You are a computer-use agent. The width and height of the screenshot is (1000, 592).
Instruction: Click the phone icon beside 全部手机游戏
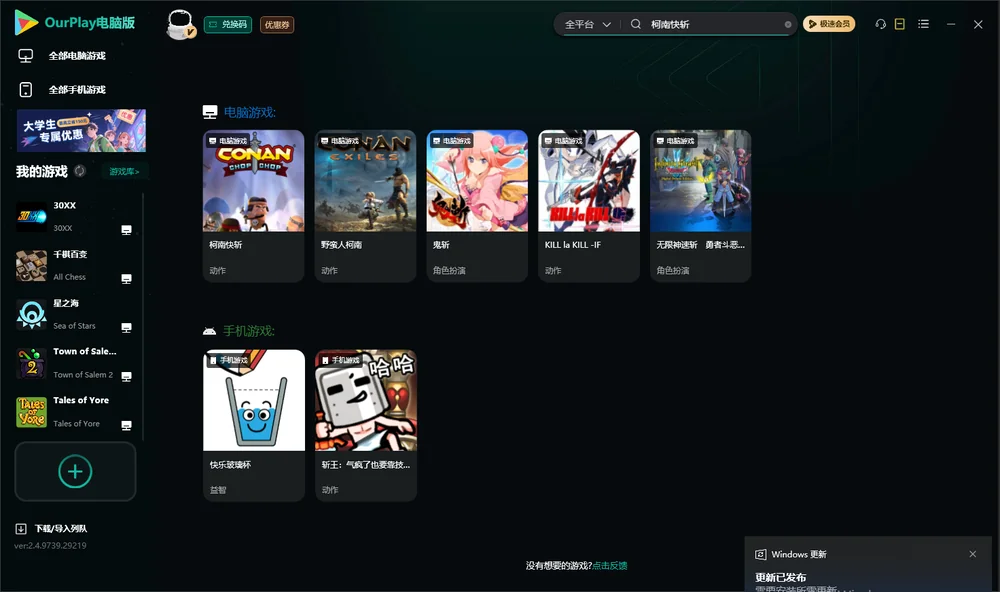[26, 89]
